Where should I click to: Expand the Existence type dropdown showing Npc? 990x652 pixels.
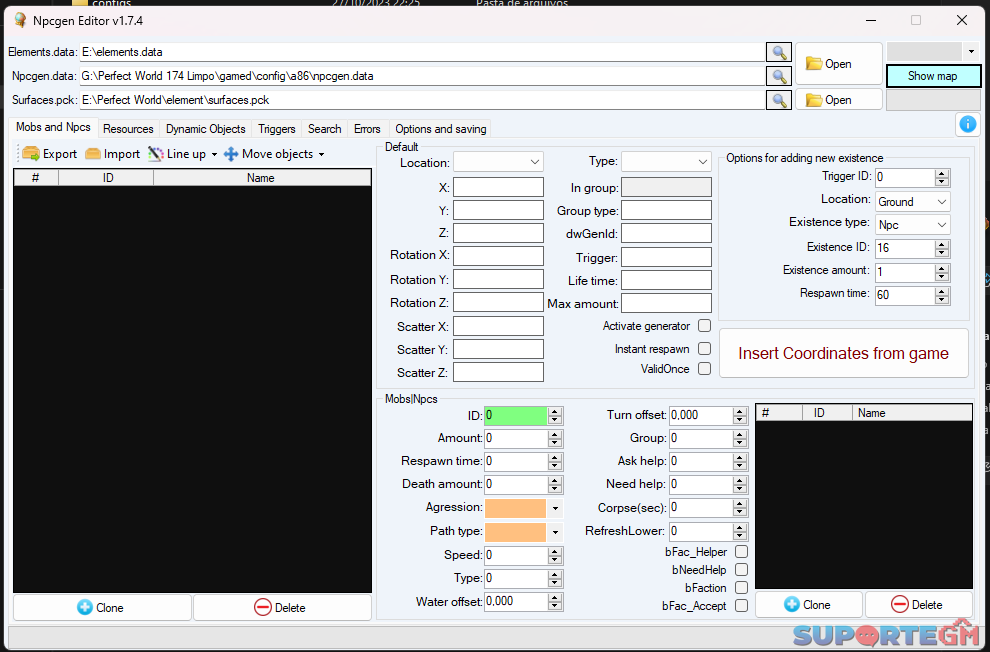[x=912, y=225]
